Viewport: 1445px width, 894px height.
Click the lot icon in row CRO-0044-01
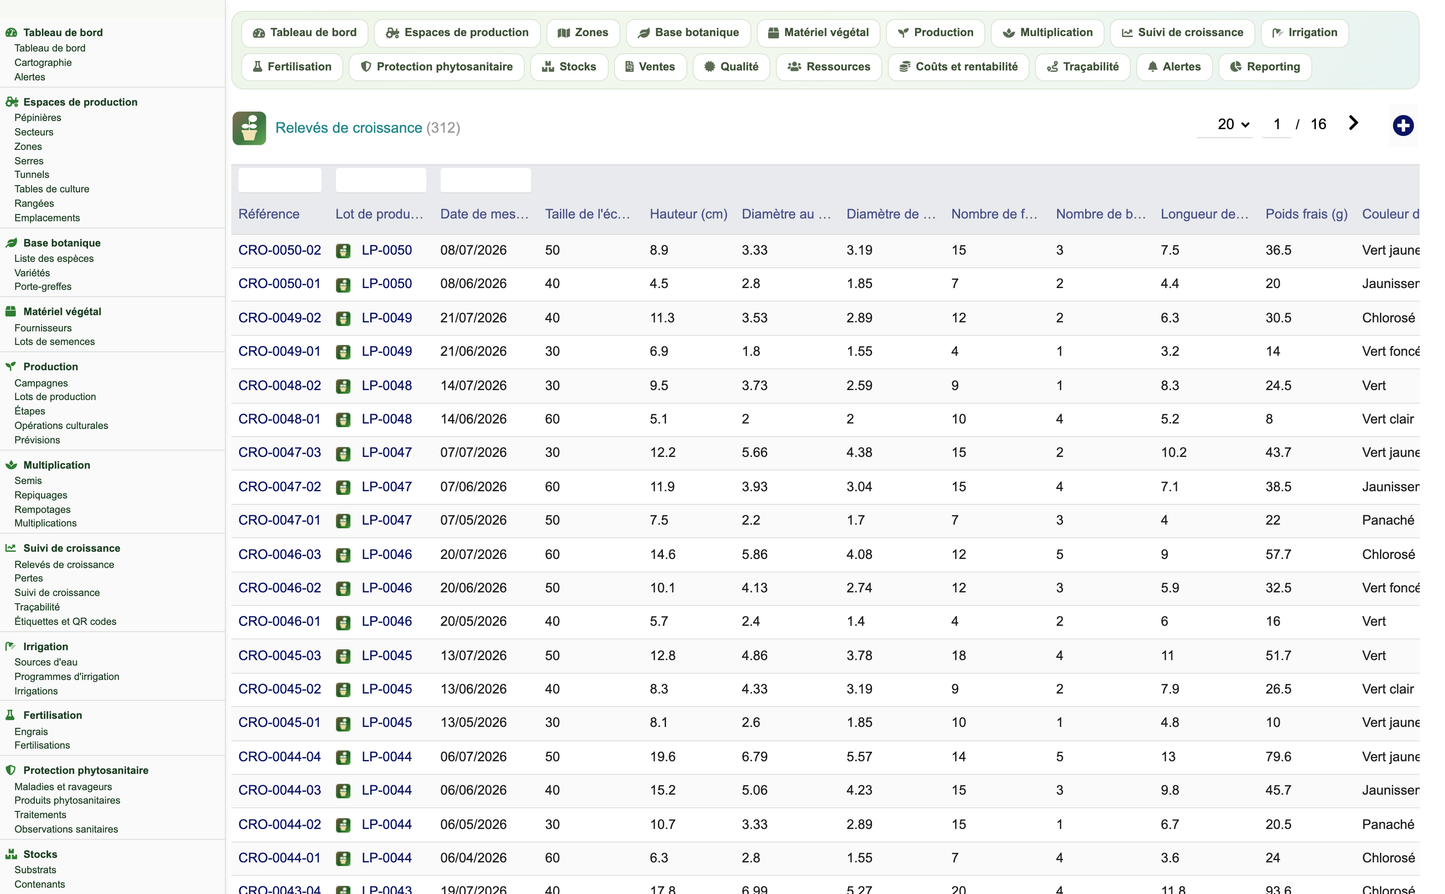343,858
